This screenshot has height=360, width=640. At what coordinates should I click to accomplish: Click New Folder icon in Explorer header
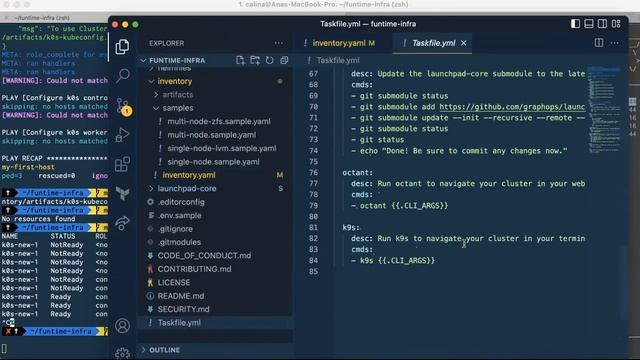point(255,60)
